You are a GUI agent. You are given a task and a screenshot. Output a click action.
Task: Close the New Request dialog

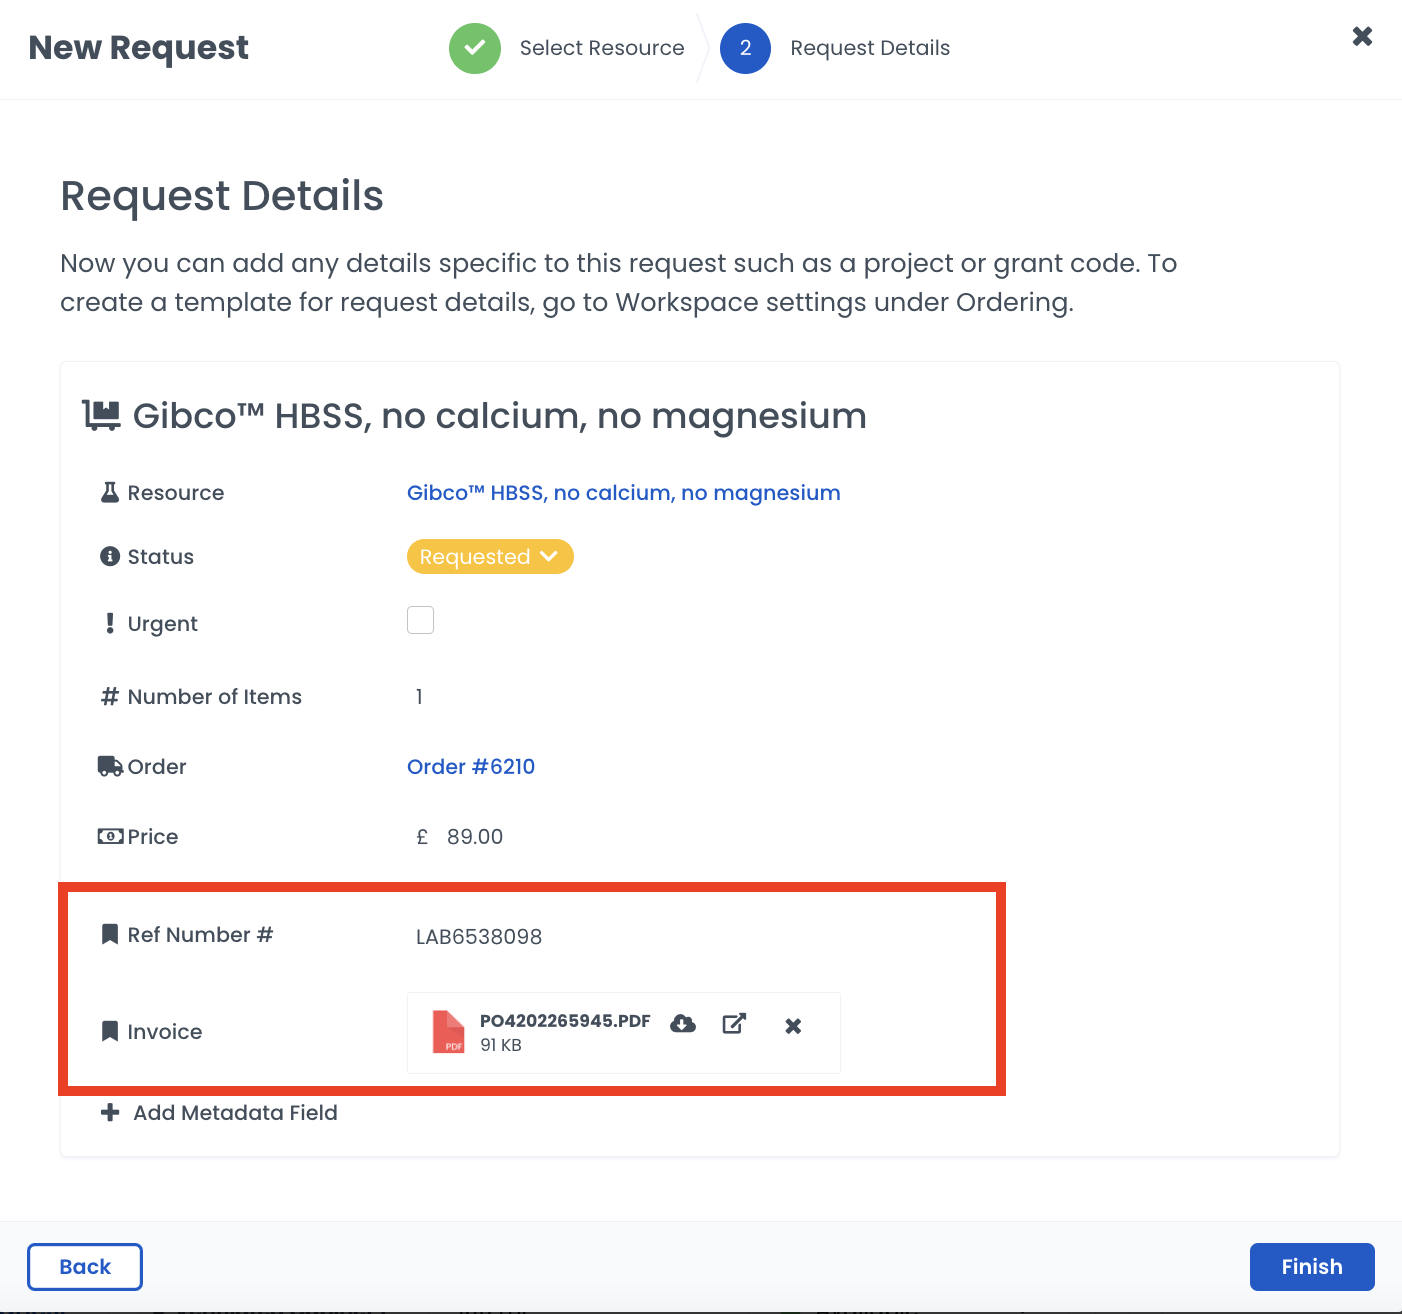1362,37
